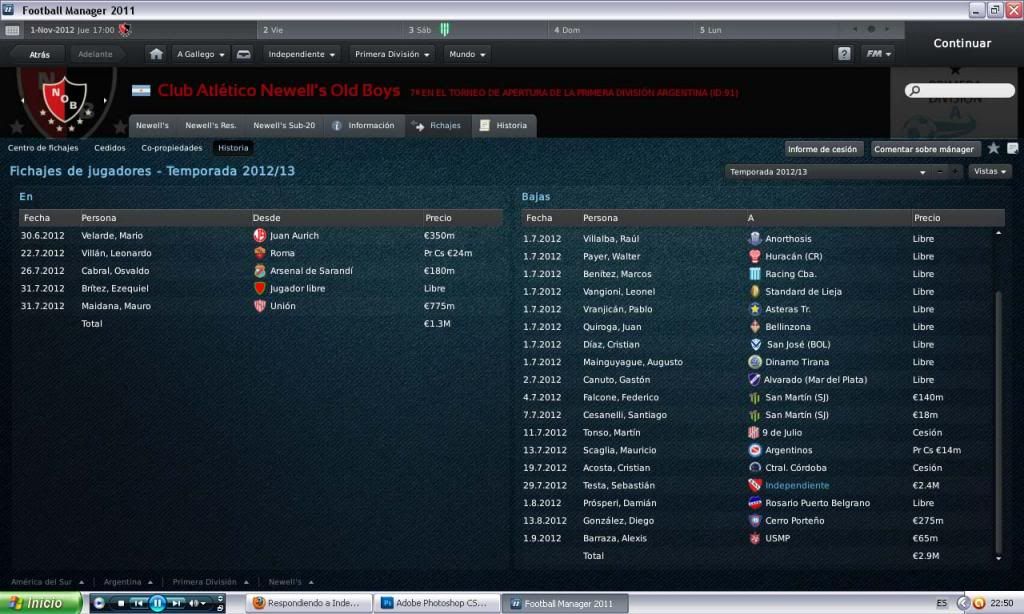Open the Independiente club link
1024x614 pixels.
coord(797,486)
